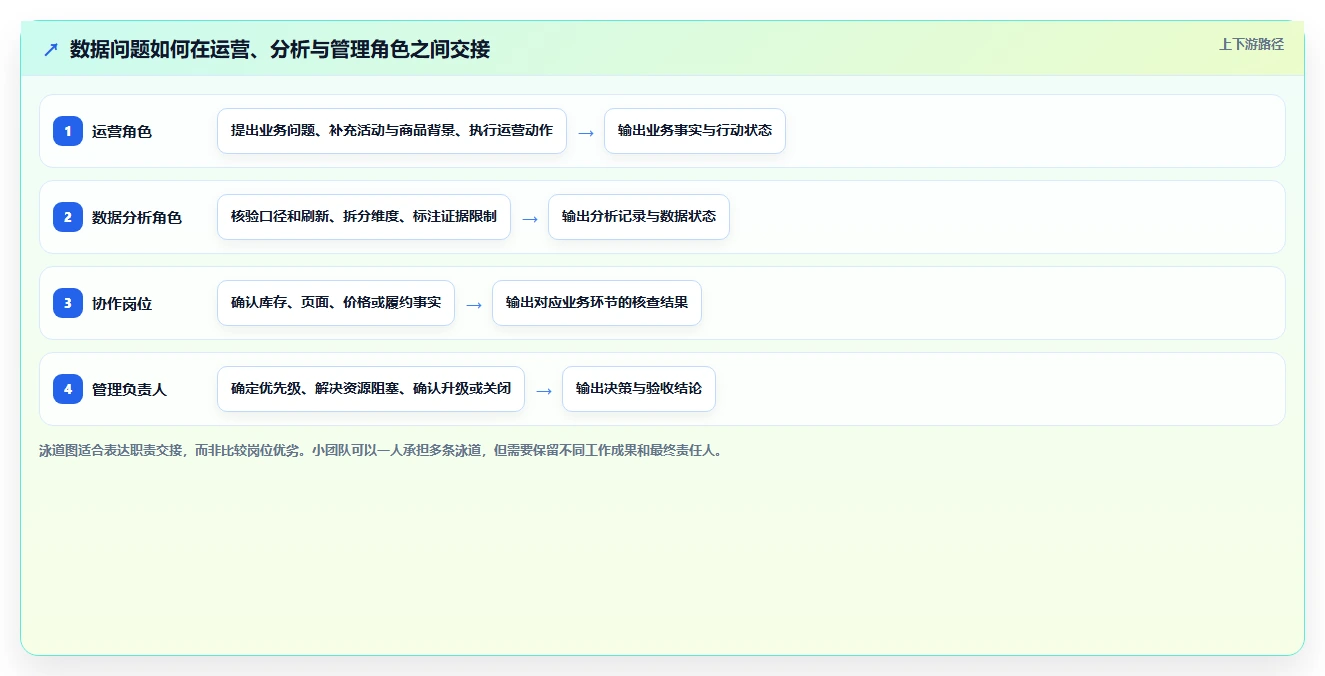Click the number 2 badge for 数据分析角色
1325x676 pixels.
(68, 217)
